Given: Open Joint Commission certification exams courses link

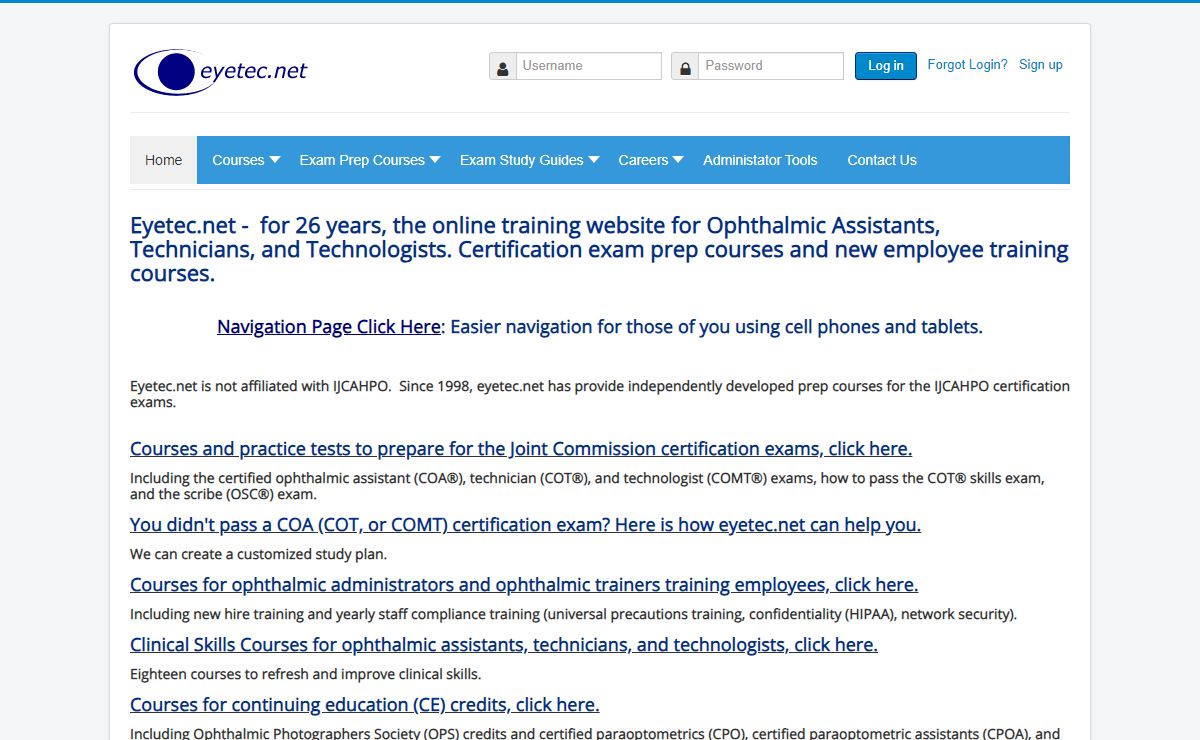Looking at the screenshot, I should point(520,449).
